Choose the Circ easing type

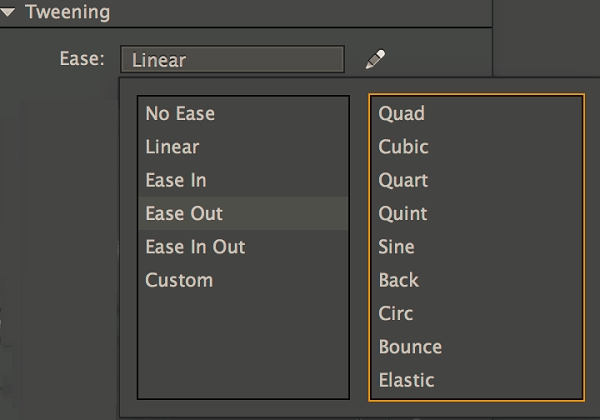[397, 313]
